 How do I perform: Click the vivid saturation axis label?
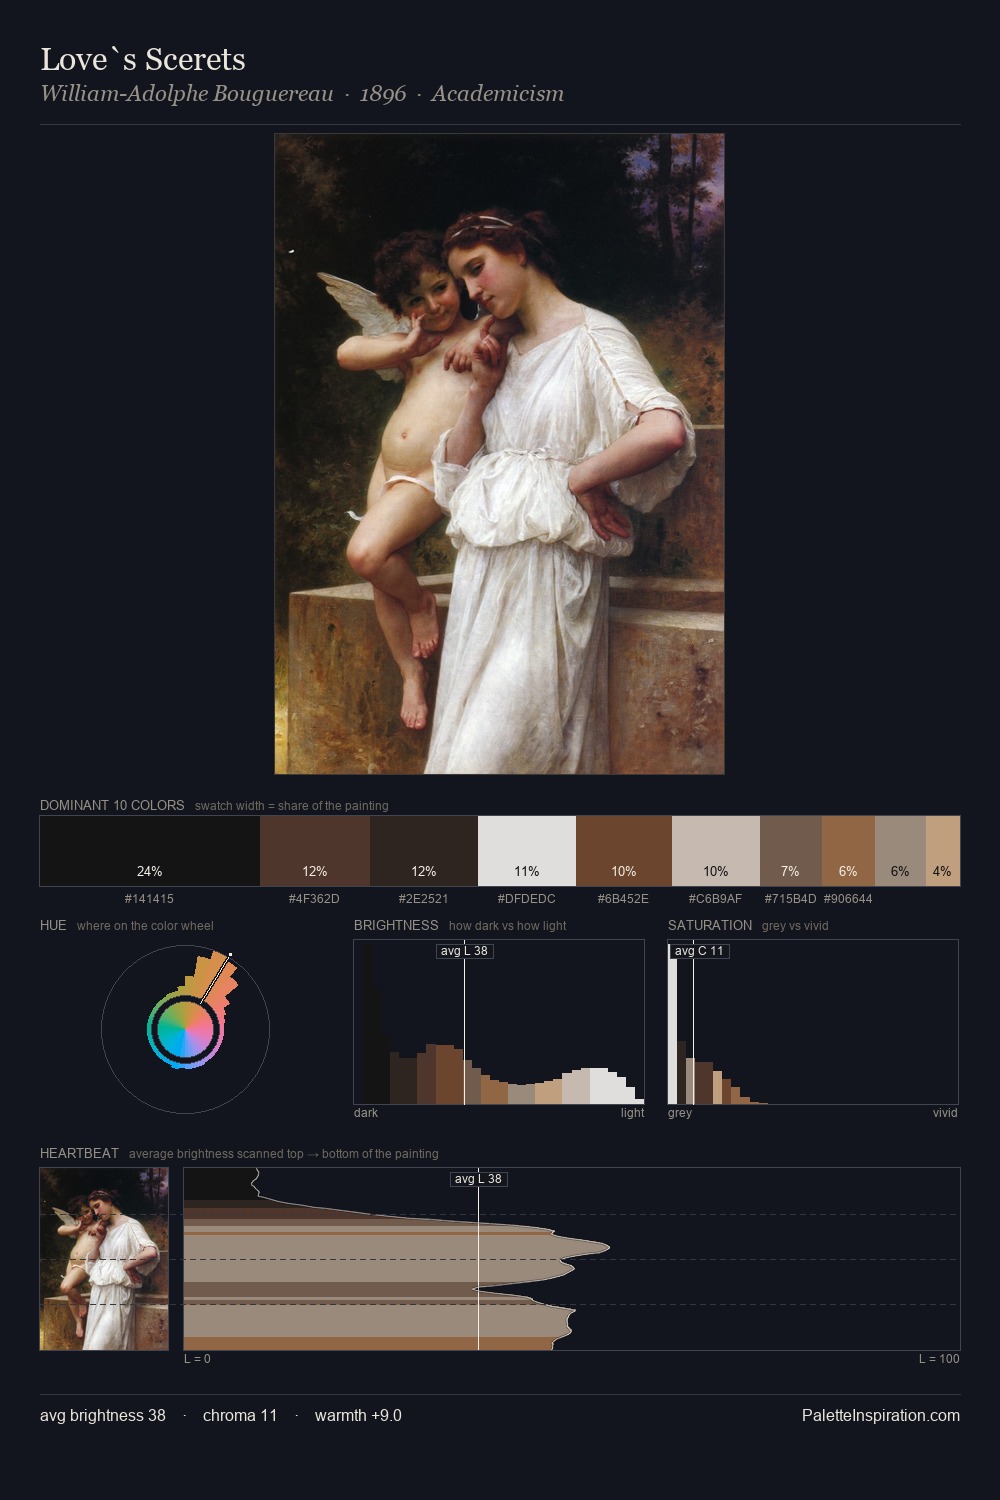[945, 1113]
